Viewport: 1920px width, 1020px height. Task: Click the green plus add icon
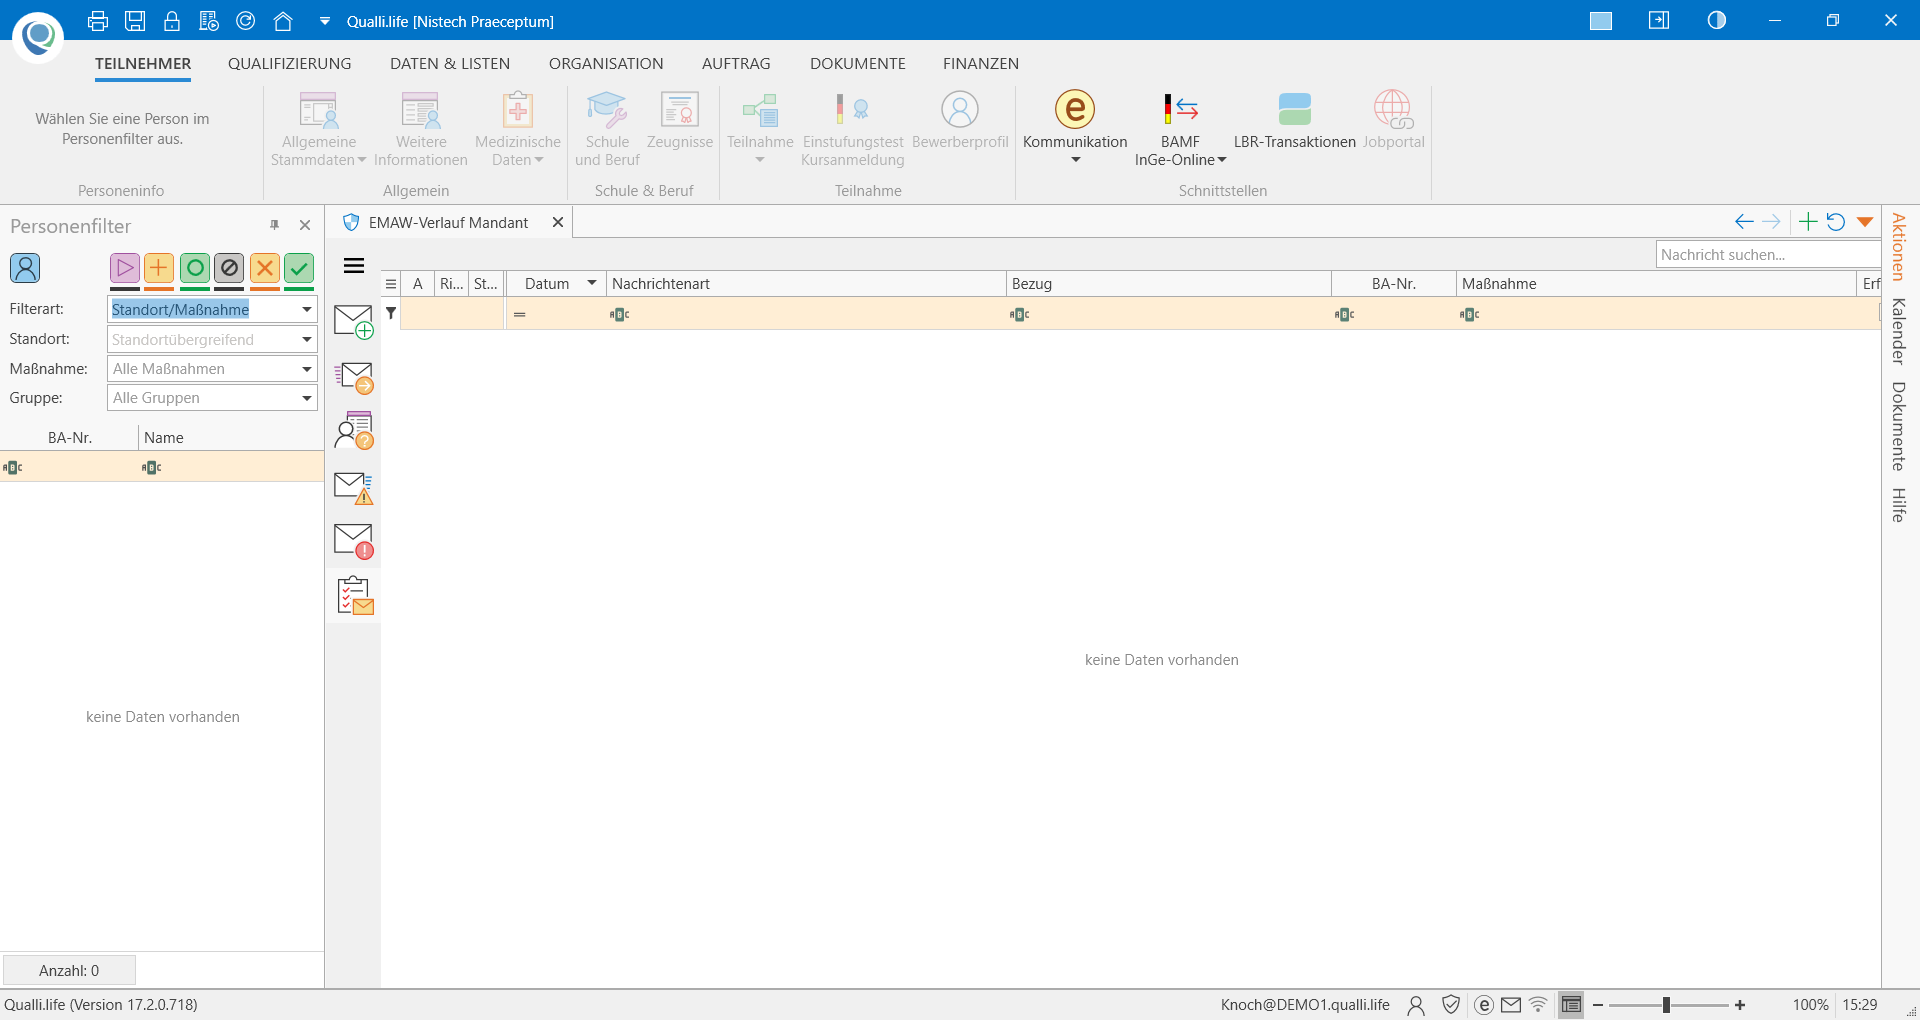click(1808, 222)
